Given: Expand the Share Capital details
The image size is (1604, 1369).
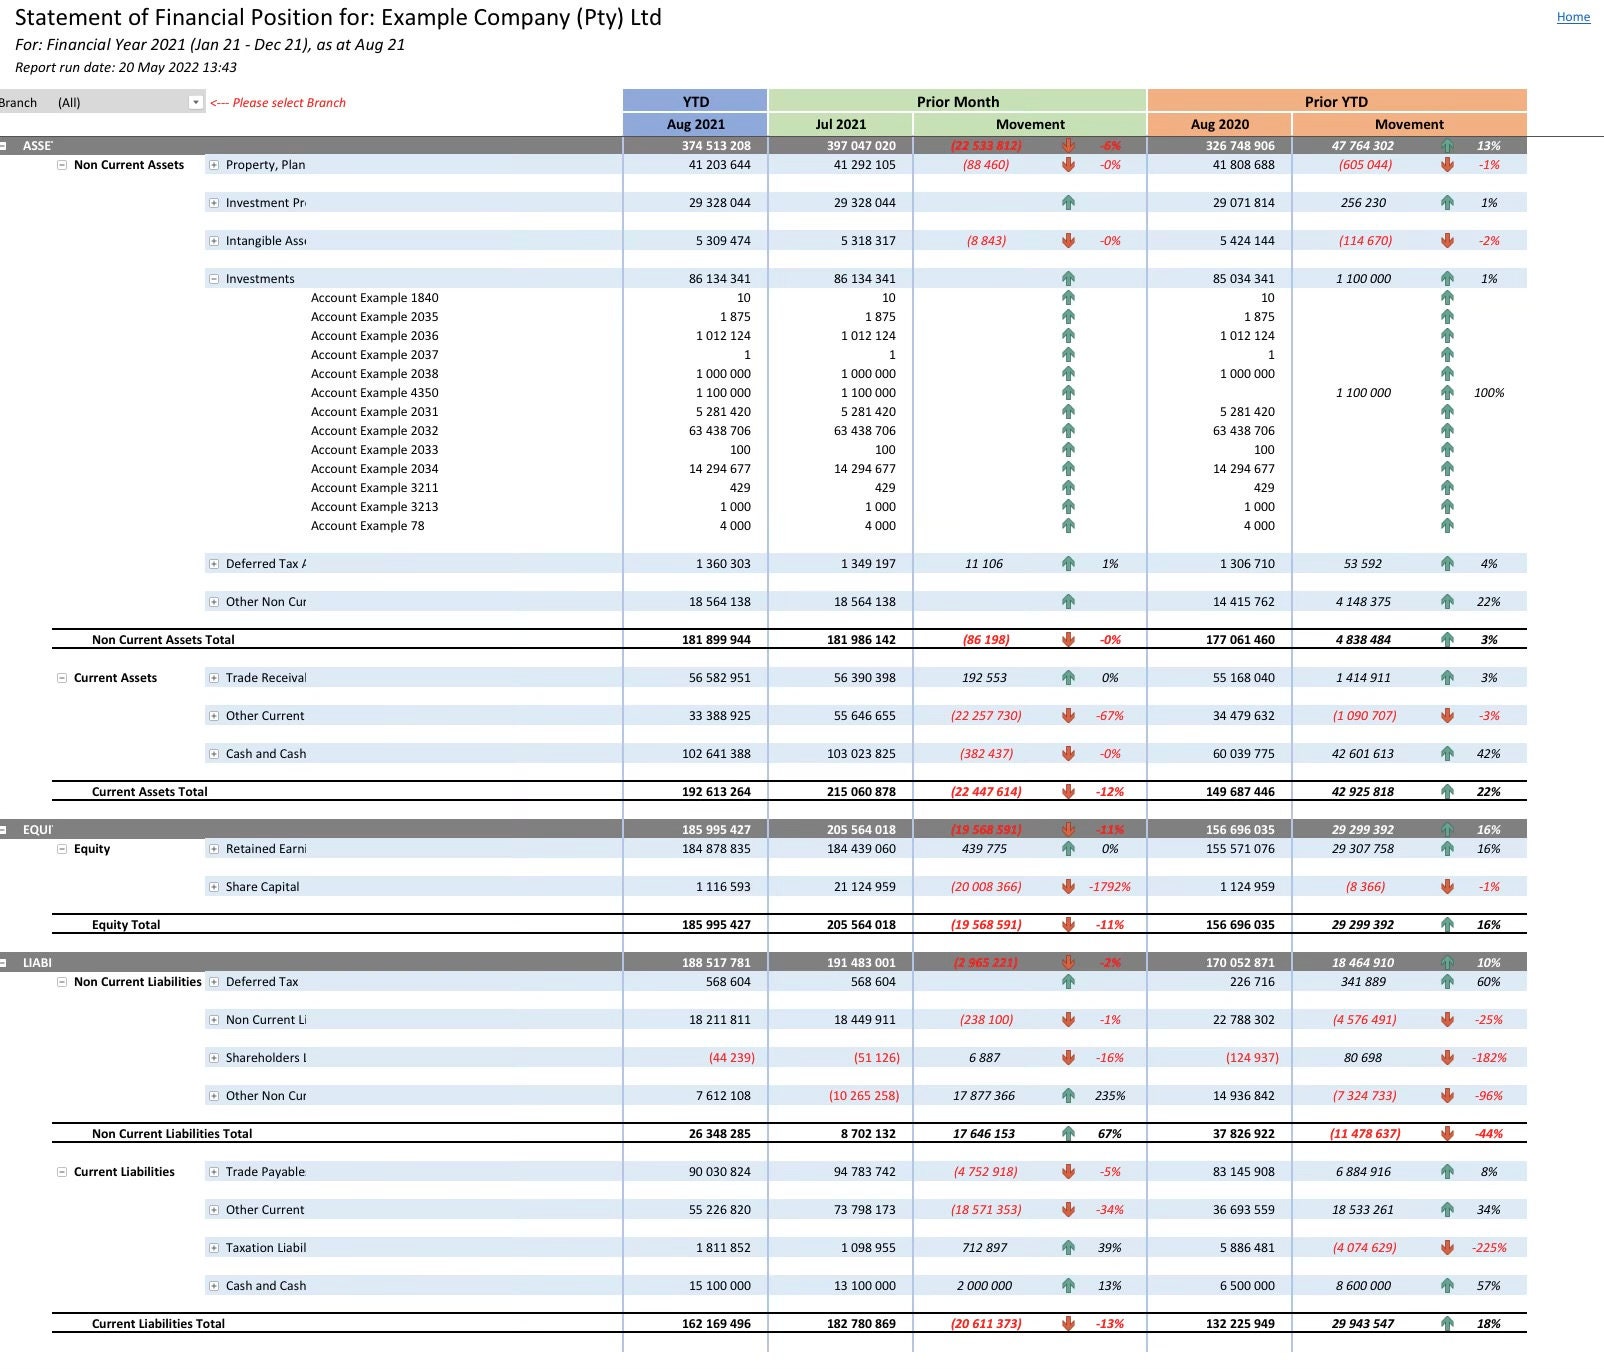Looking at the screenshot, I should click(x=213, y=886).
